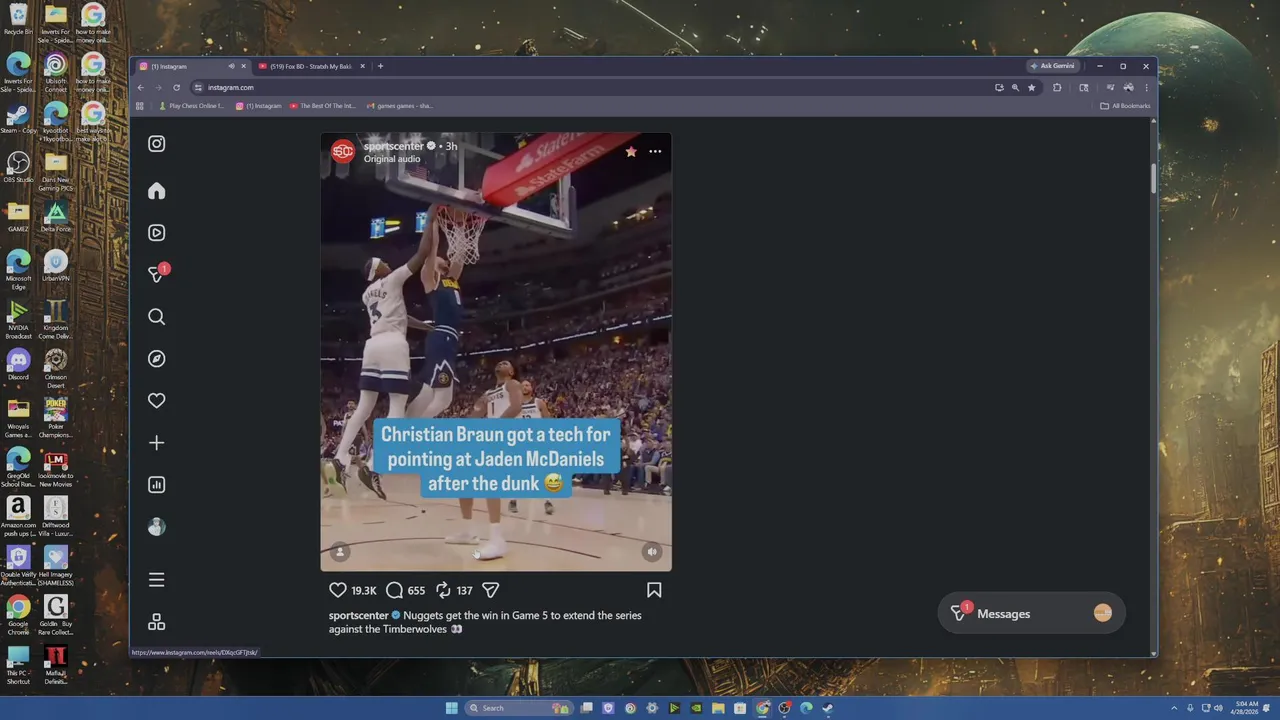This screenshot has width=1280, height=720.
Task: Open the Chrome extensions puzzle icon
Action: (1057, 88)
